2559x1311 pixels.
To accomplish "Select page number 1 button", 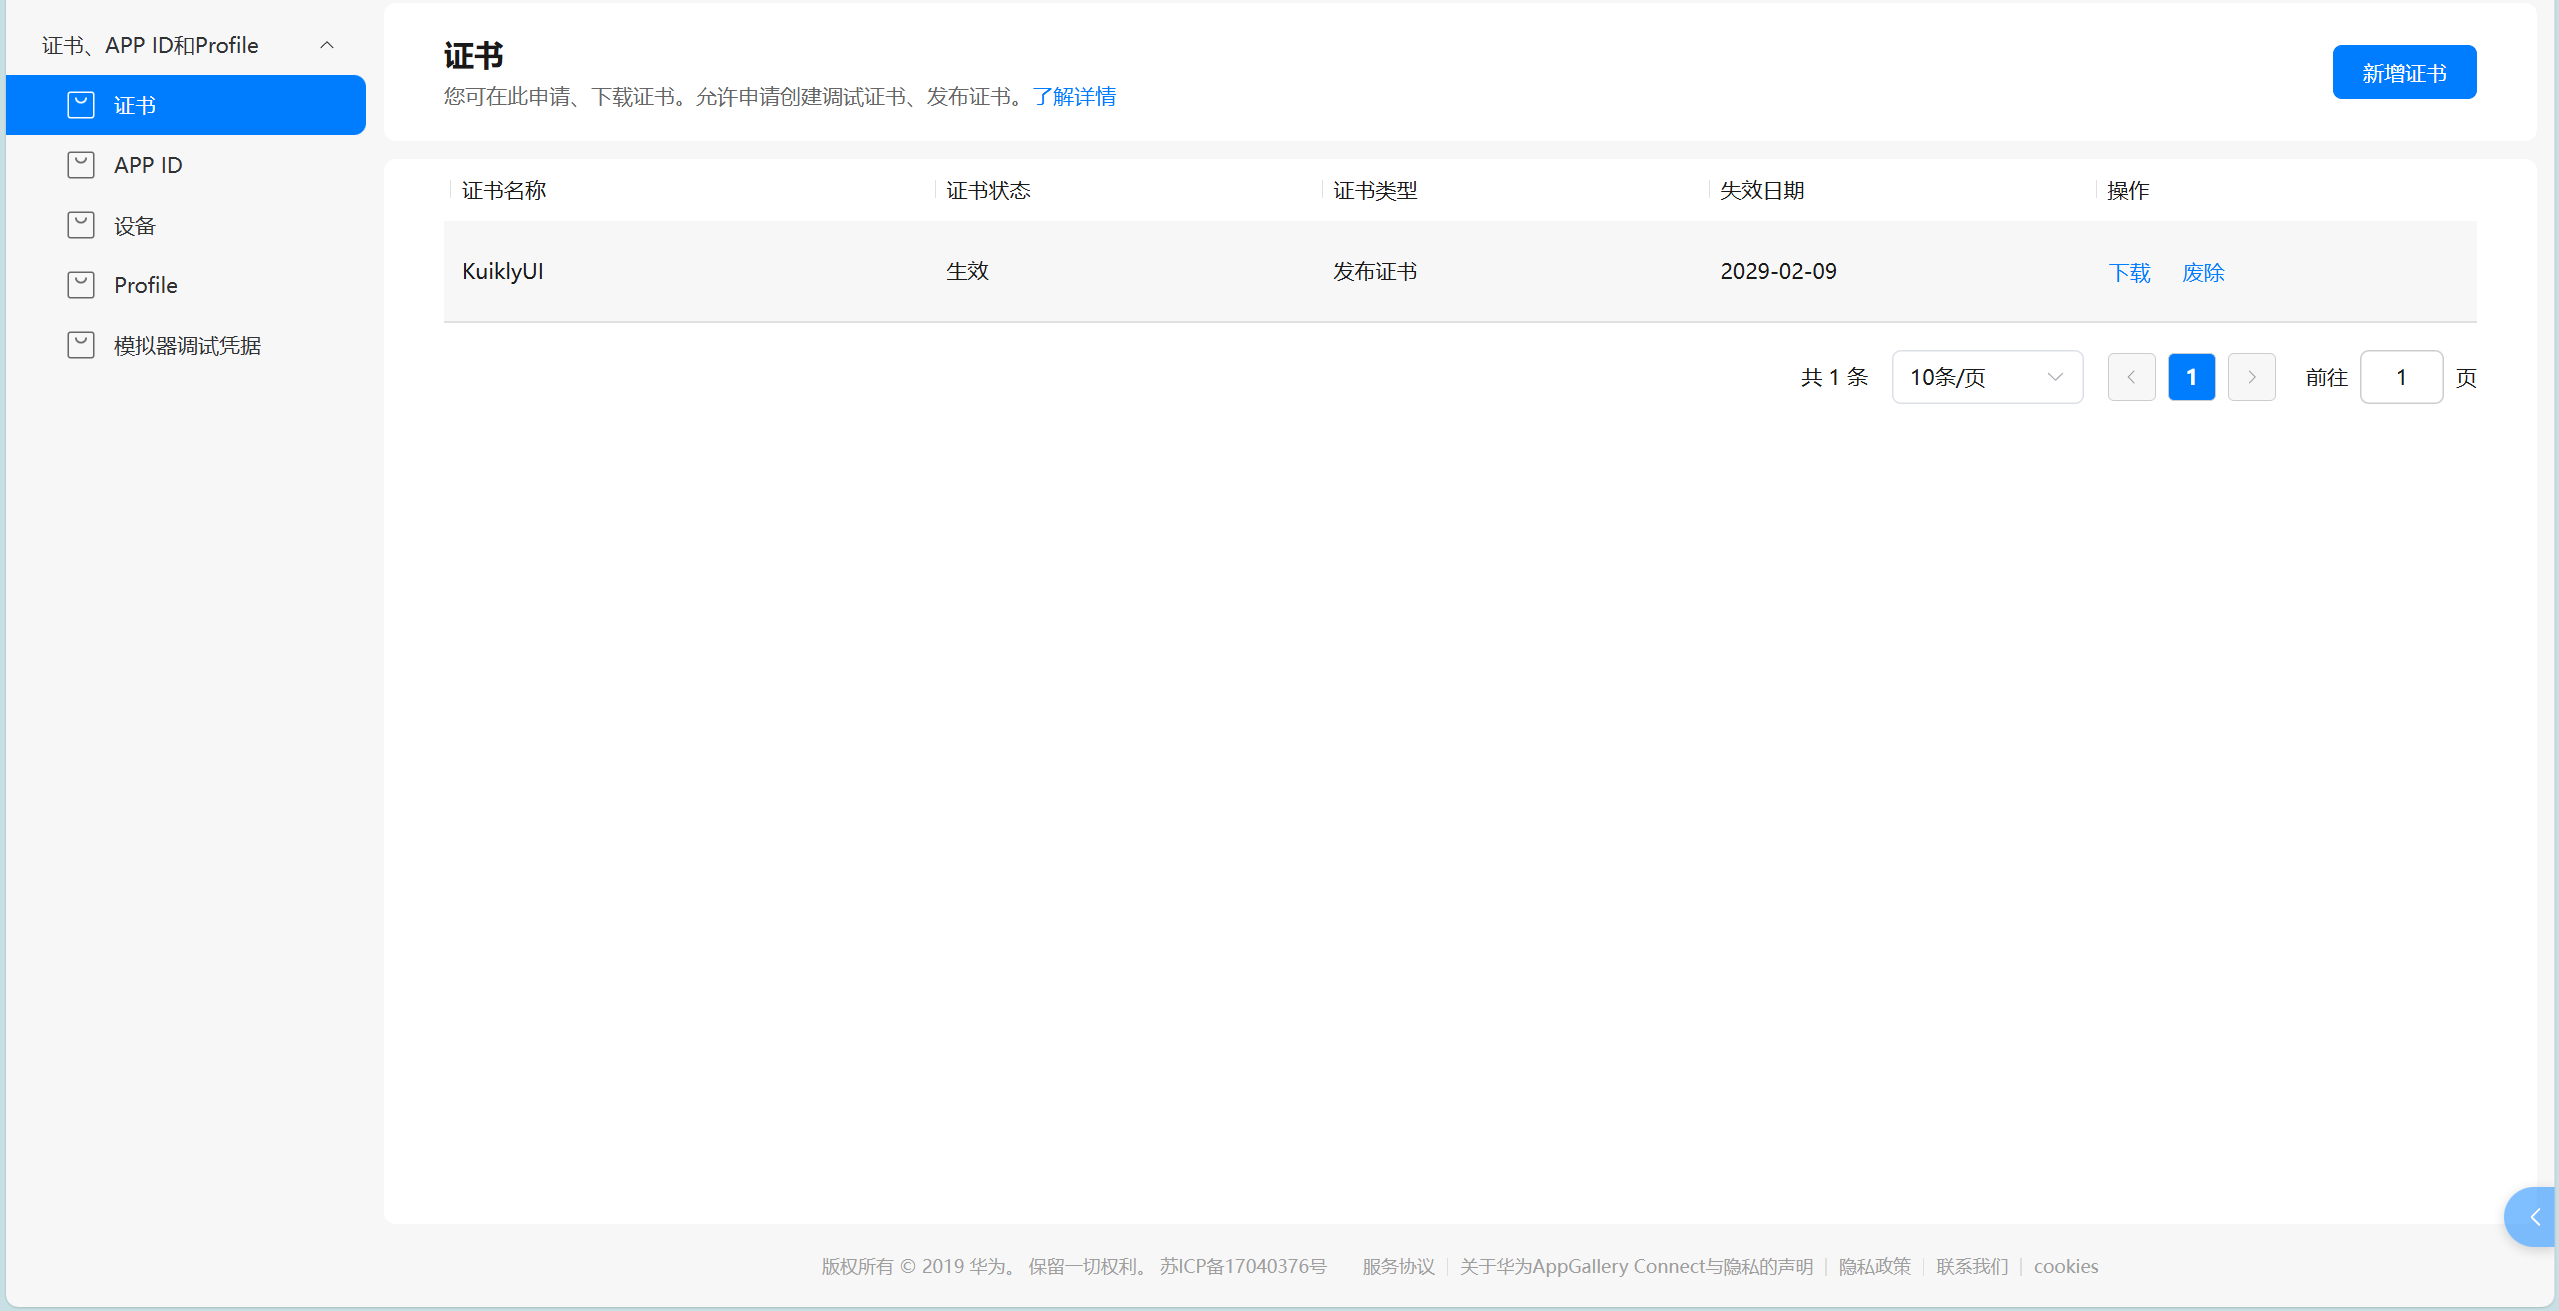I will pyautogui.click(x=2191, y=377).
